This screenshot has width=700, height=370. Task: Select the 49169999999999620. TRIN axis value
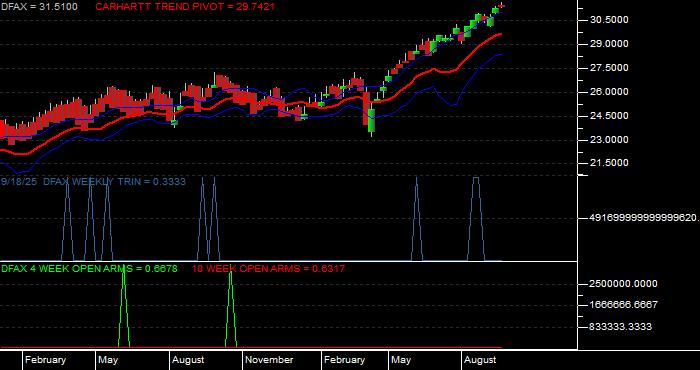pos(644,218)
